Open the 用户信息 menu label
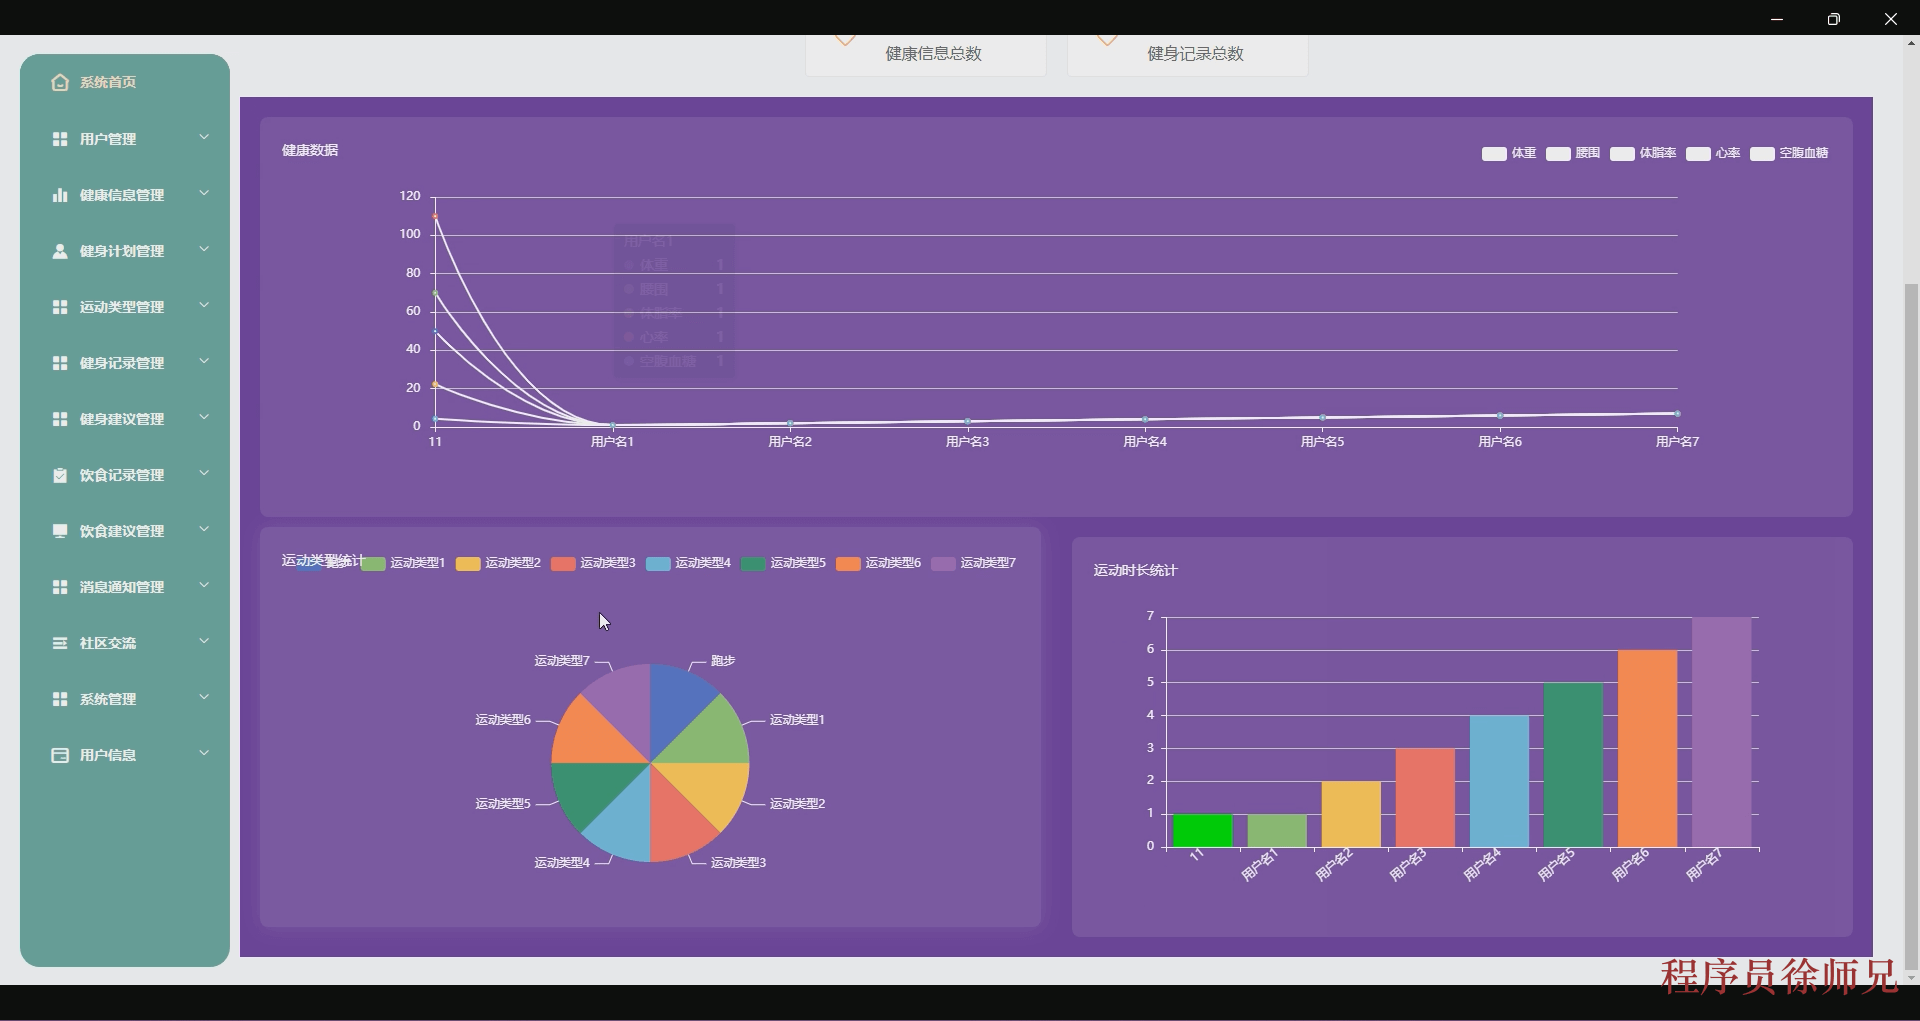 (108, 755)
